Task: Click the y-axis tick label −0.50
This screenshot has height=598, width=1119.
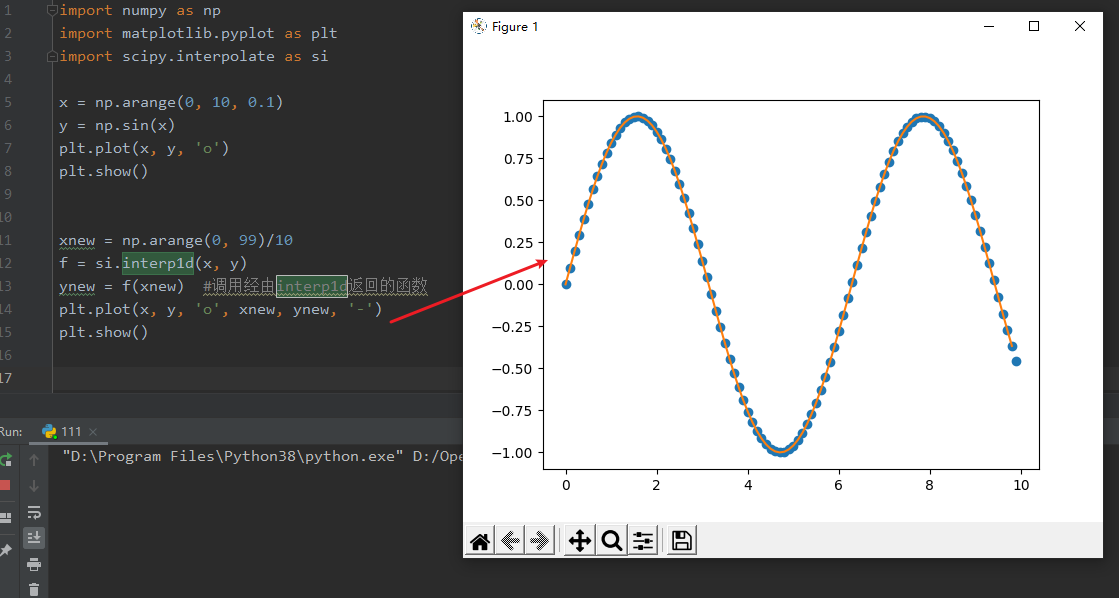Action: [x=513, y=369]
